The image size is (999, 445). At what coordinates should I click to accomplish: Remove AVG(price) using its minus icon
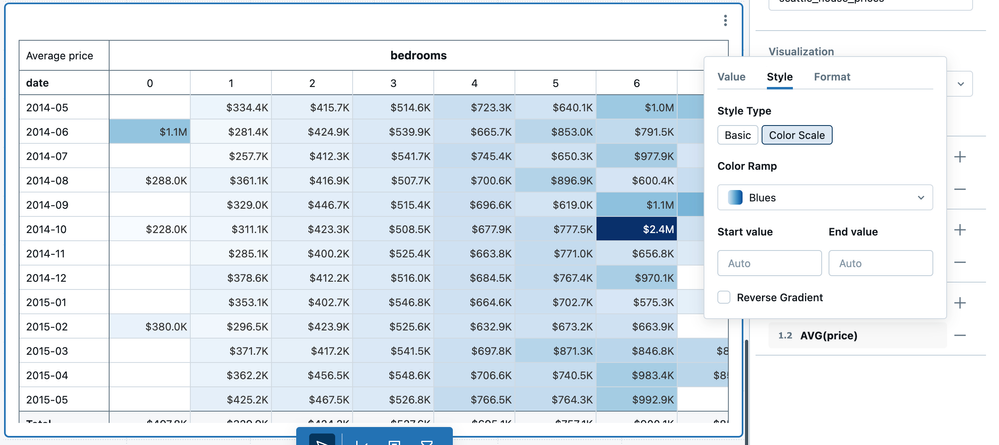click(x=960, y=336)
